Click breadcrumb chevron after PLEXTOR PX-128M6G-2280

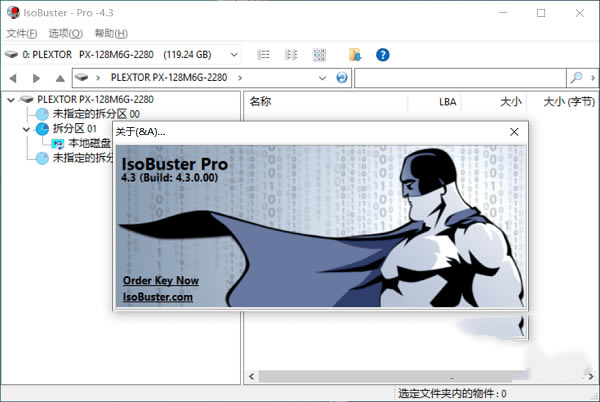pyautogui.click(x=240, y=78)
